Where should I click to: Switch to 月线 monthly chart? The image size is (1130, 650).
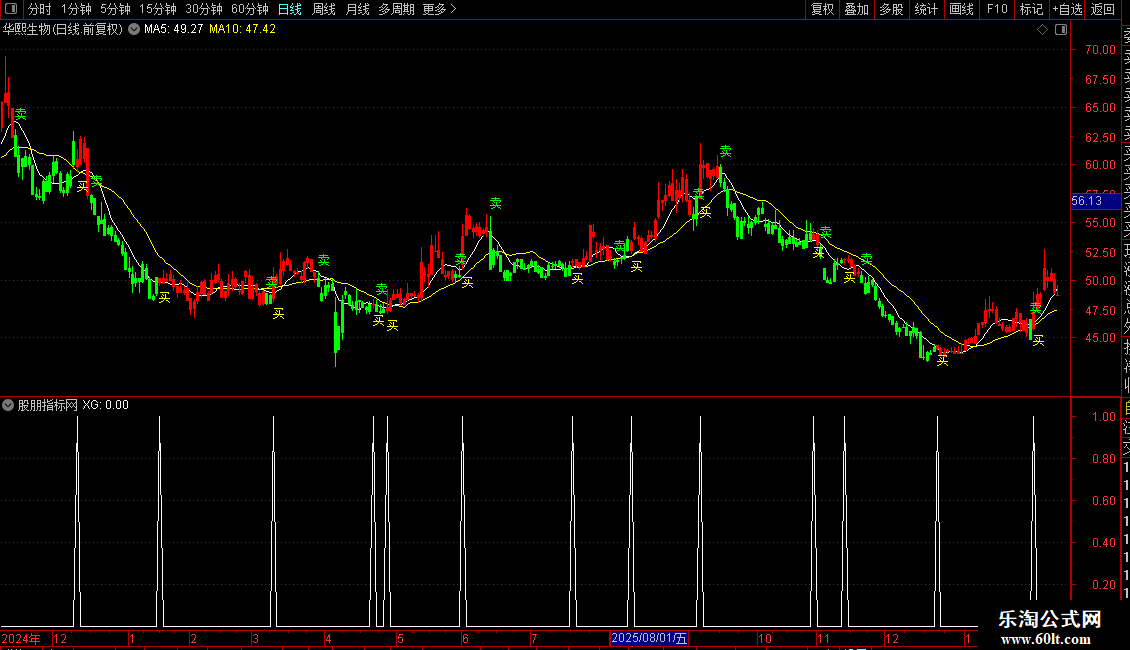[357, 9]
